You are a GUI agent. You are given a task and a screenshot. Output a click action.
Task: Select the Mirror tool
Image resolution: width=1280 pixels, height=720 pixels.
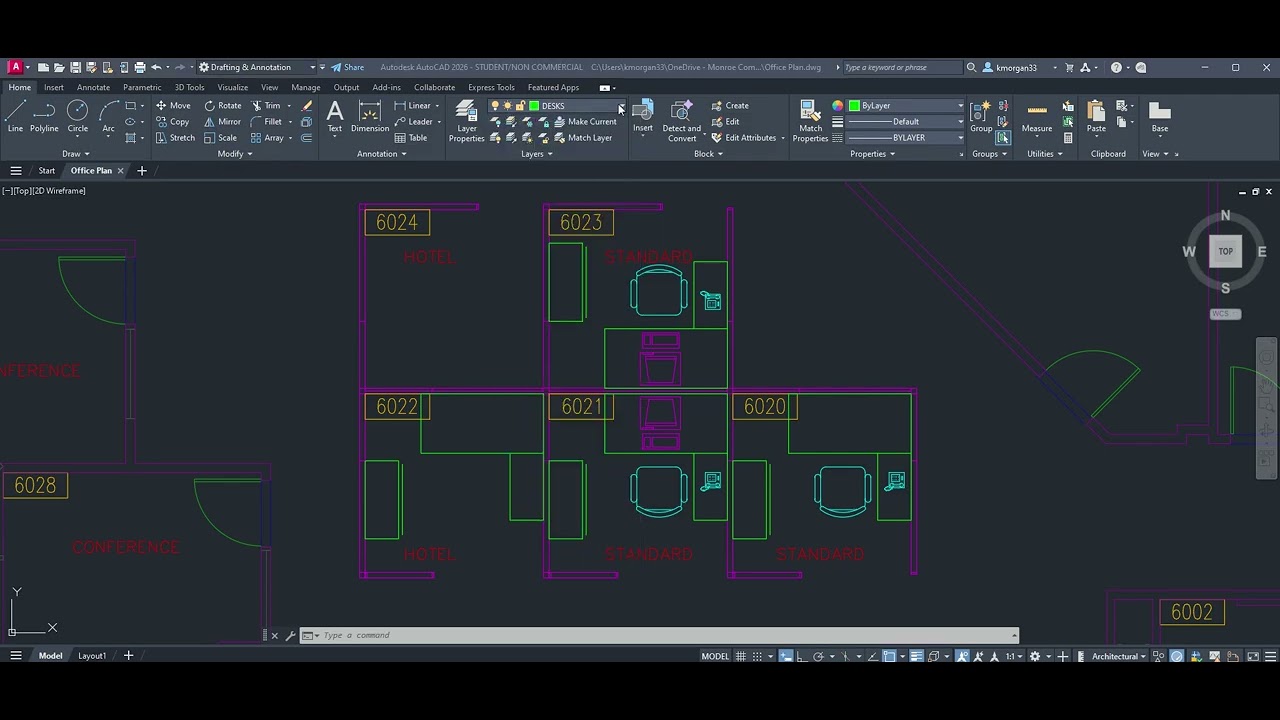222,122
